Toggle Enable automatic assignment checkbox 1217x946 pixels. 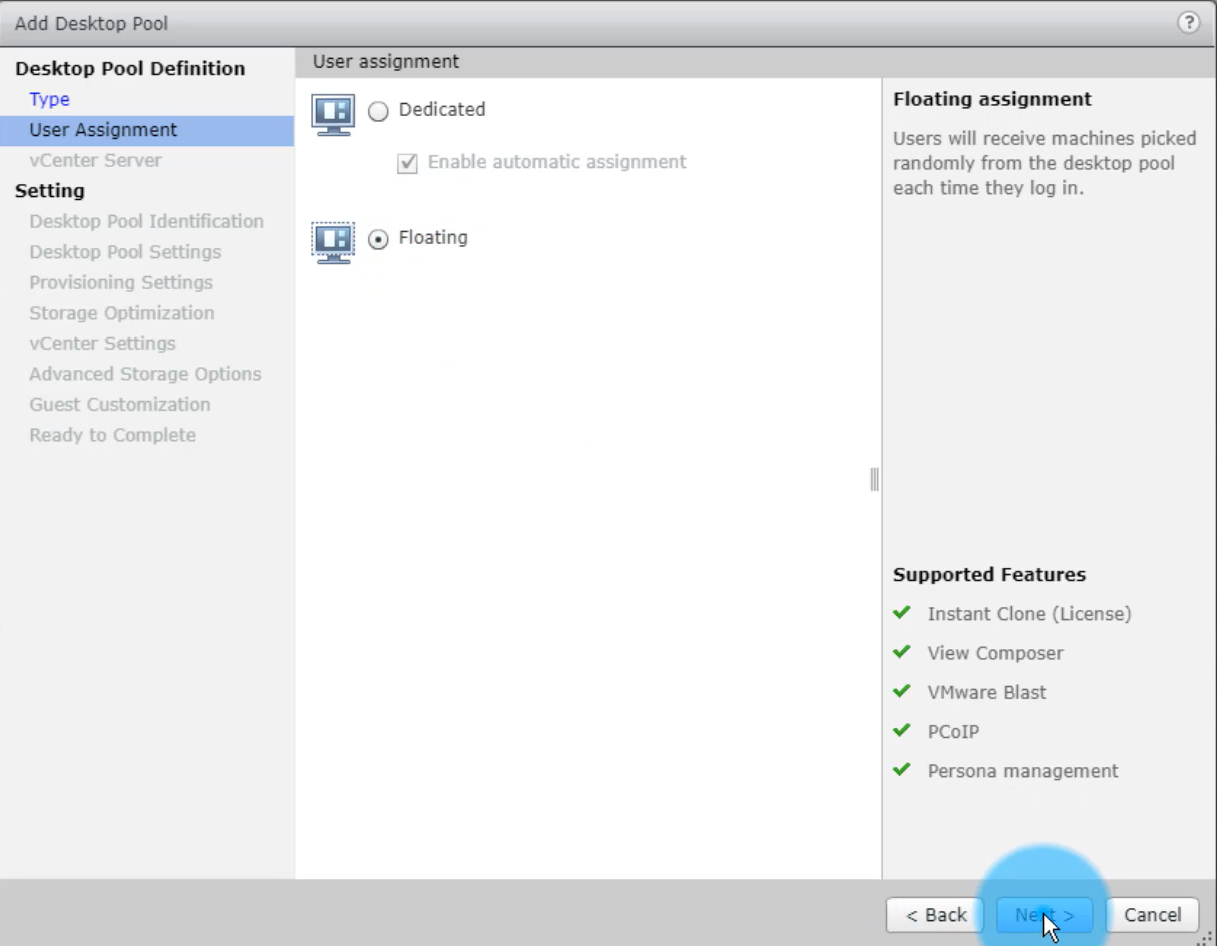pyautogui.click(x=407, y=163)
